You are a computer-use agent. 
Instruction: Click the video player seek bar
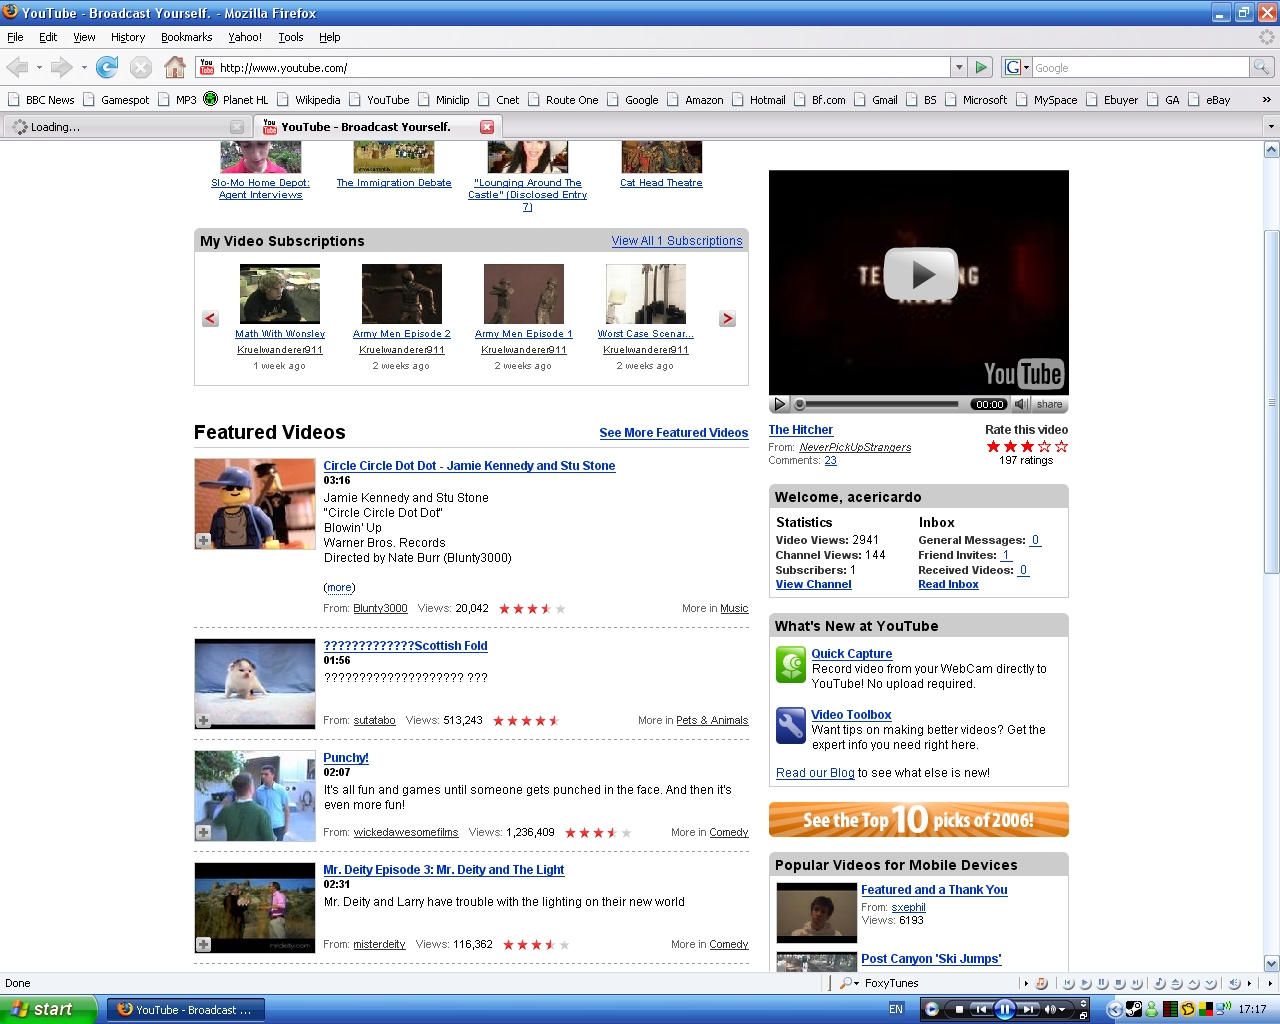876,404
